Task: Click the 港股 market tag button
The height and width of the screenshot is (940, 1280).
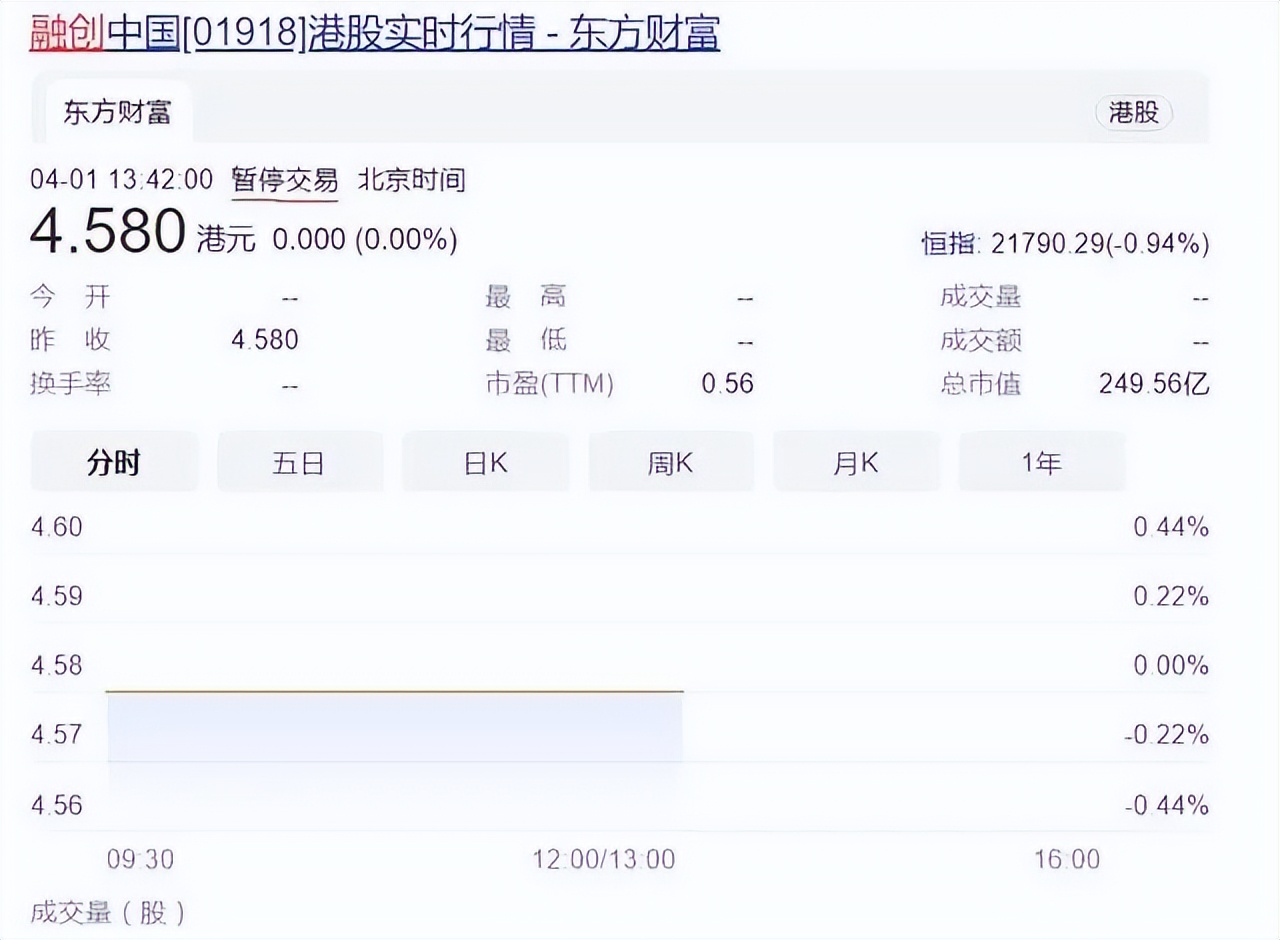Action: [1134, 112]
